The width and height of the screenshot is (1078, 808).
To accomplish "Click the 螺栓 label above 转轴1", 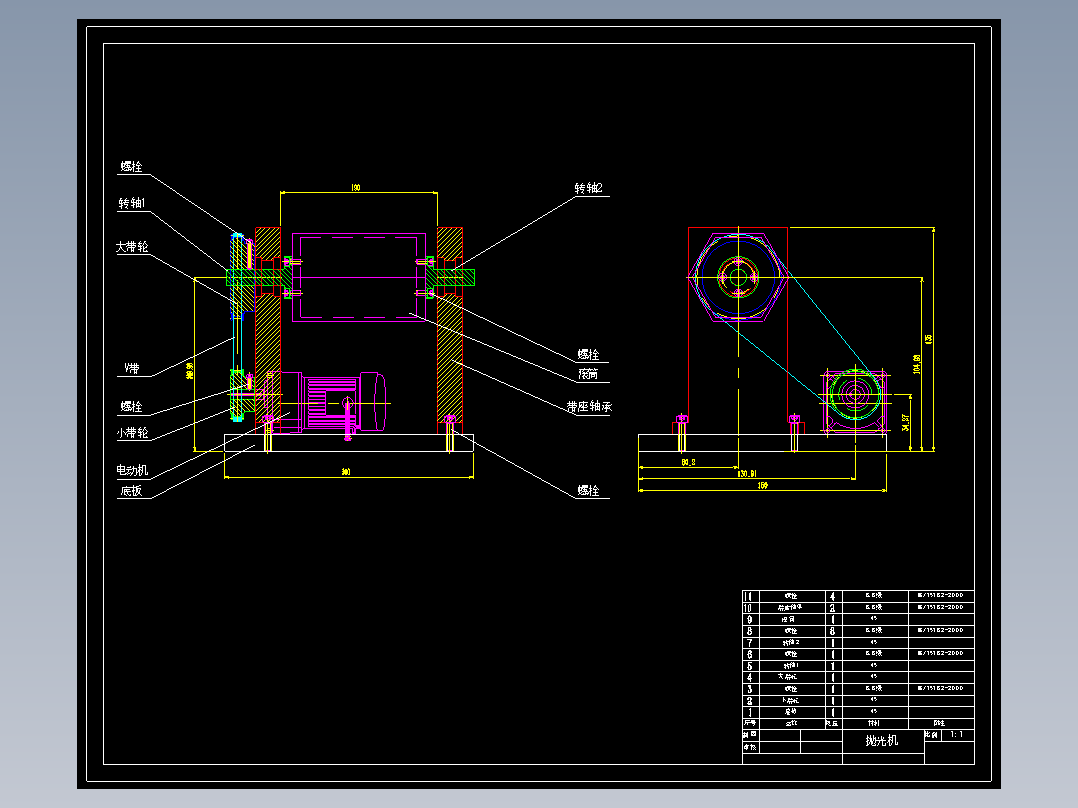I will [x=131, y=166].
